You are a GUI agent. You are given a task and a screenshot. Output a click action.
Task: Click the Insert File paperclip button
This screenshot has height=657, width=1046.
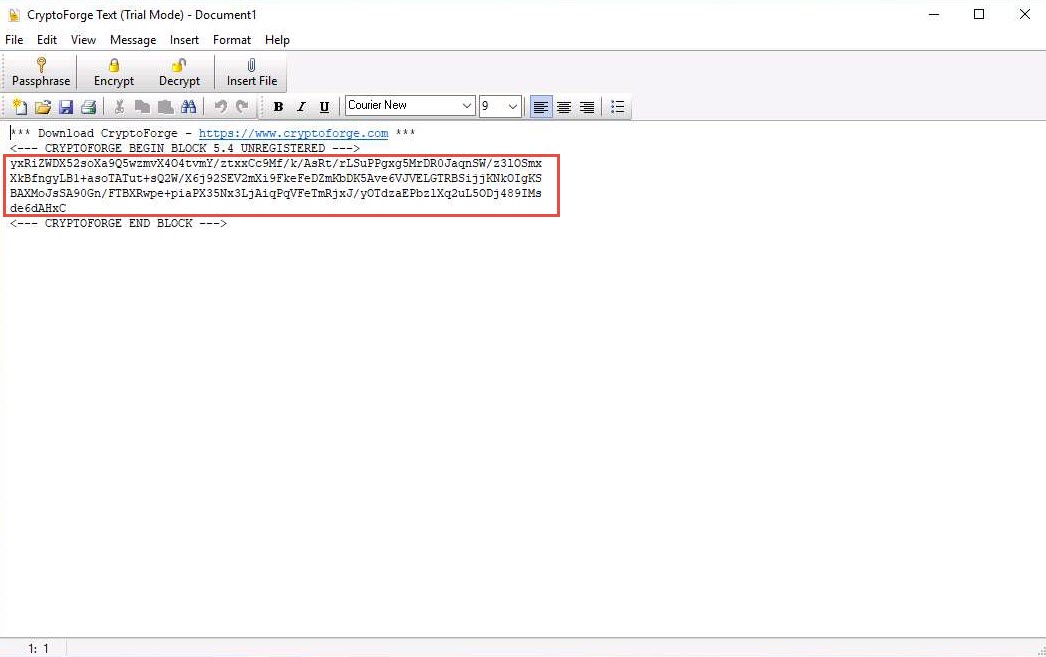point(252,73)
